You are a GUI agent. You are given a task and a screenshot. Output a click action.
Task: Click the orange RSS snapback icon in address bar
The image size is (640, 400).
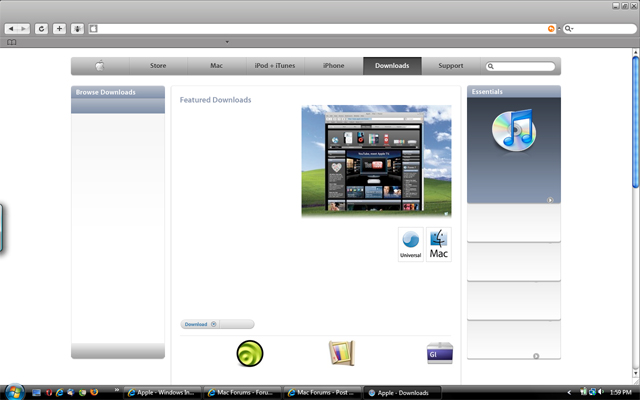(x=551, y=29)
